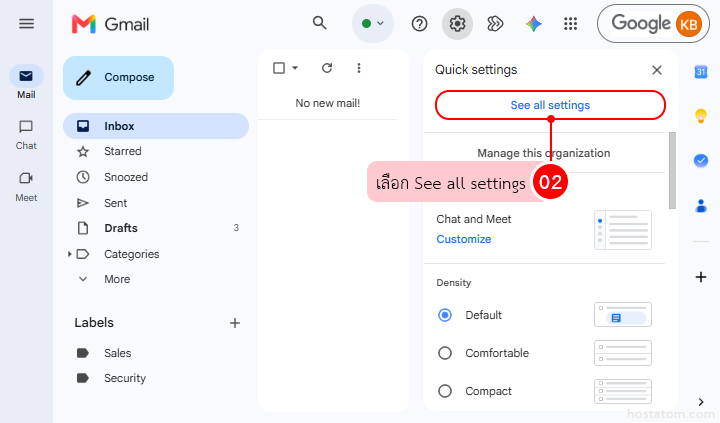720x423 pixels.
Task: Open Google Calendar side panel icon
Action: 700,72
